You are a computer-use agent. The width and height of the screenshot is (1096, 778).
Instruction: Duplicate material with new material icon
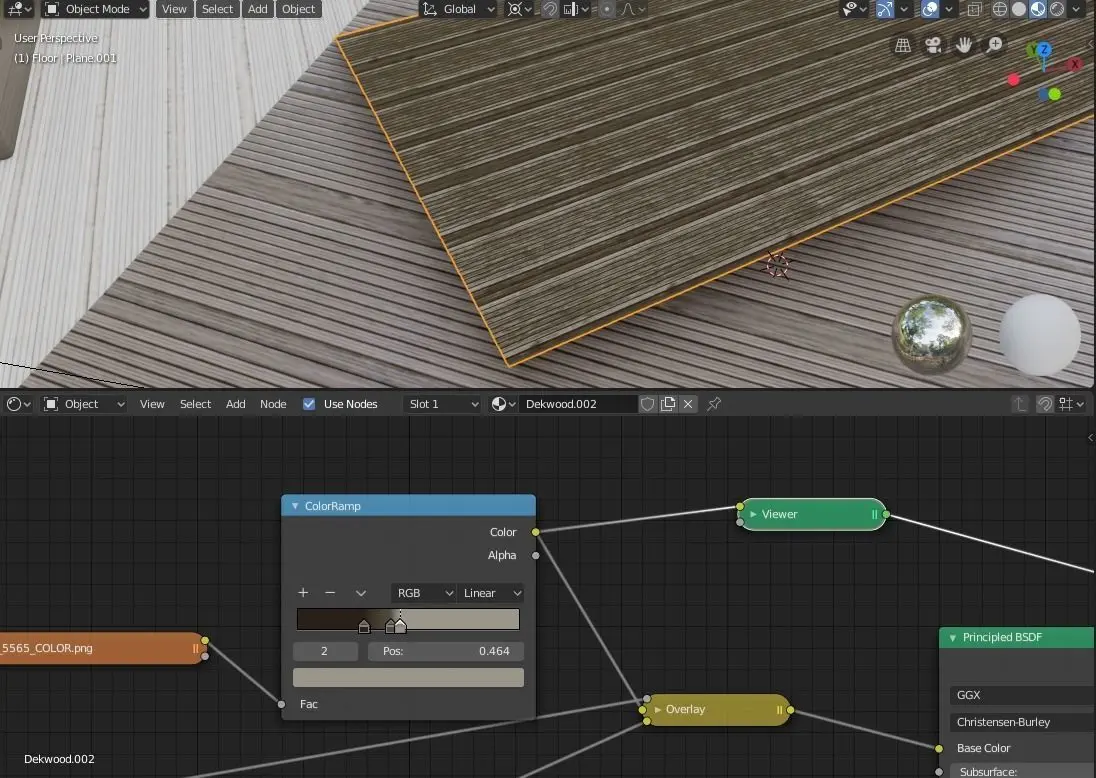[x=668, y=404]
